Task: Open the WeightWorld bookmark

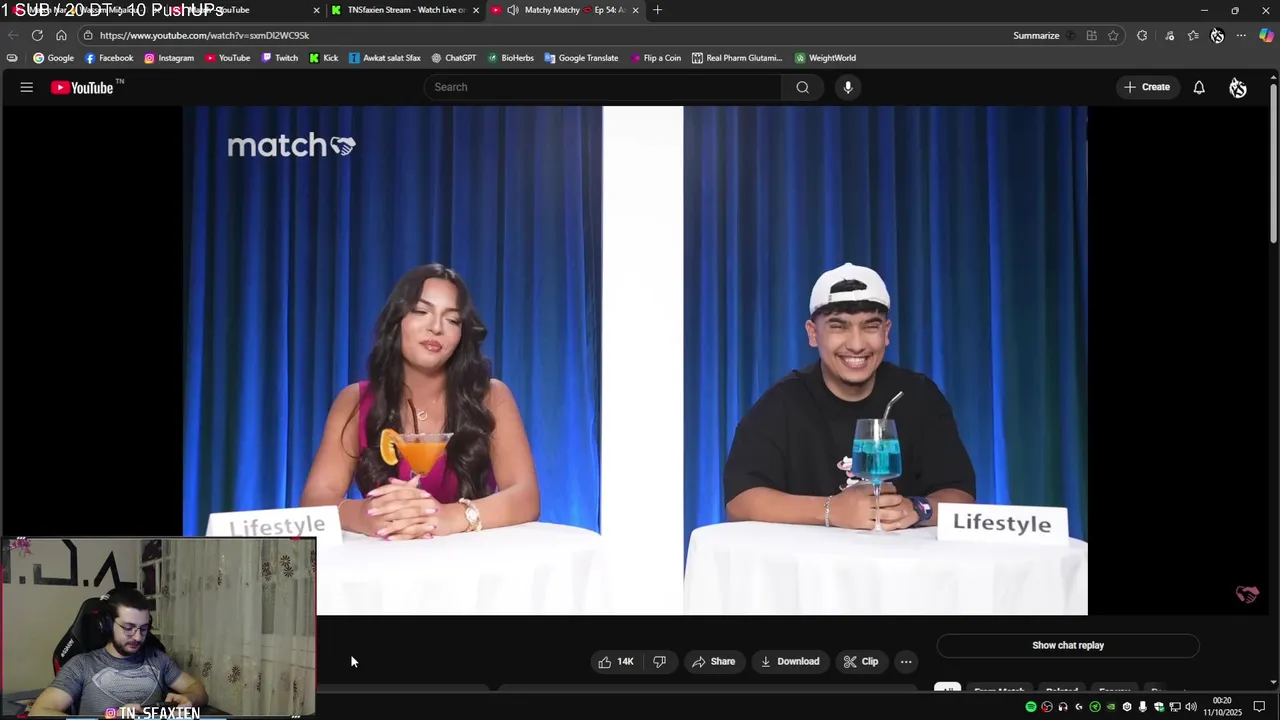Action: click(826, 58)
